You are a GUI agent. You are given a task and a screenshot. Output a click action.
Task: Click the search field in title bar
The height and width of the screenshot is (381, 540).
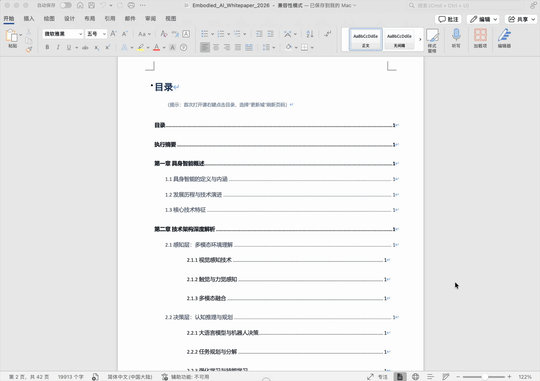pyautogui.click(x=466, y=5)
